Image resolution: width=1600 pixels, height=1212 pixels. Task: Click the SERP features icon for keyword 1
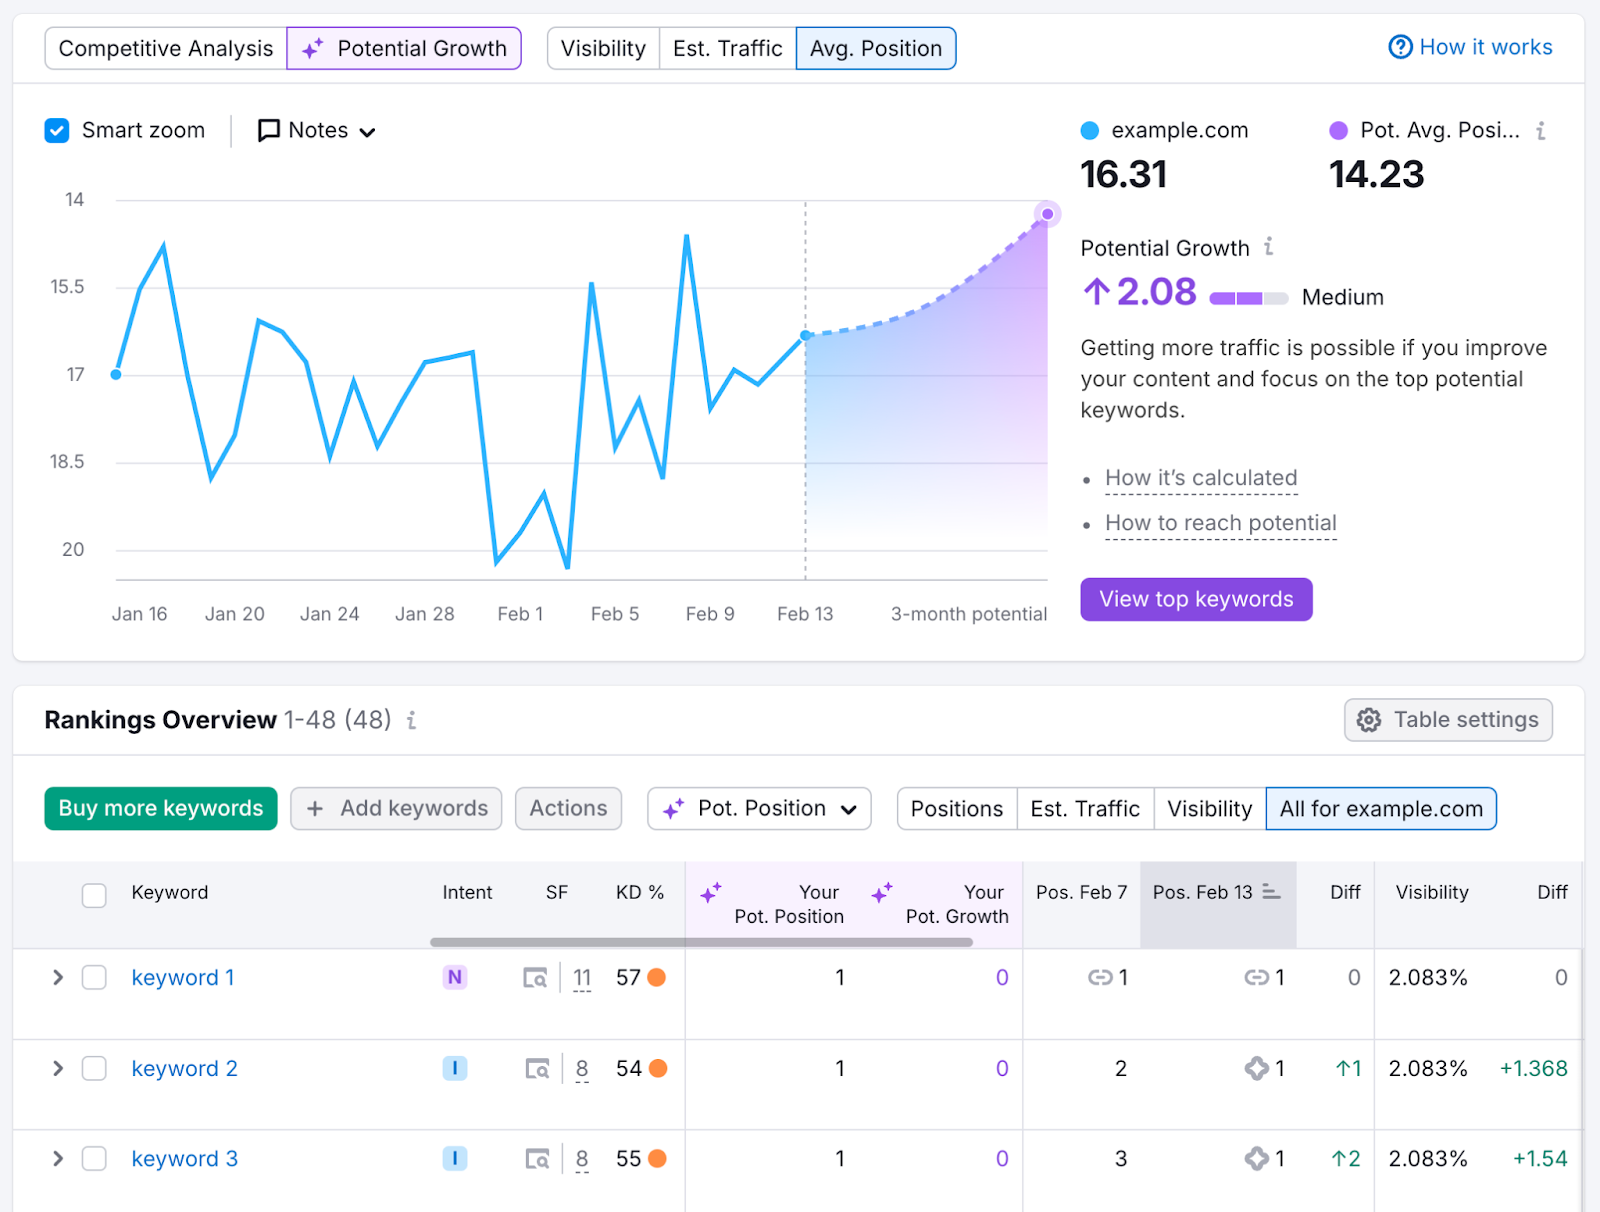(x=536, y=978)
